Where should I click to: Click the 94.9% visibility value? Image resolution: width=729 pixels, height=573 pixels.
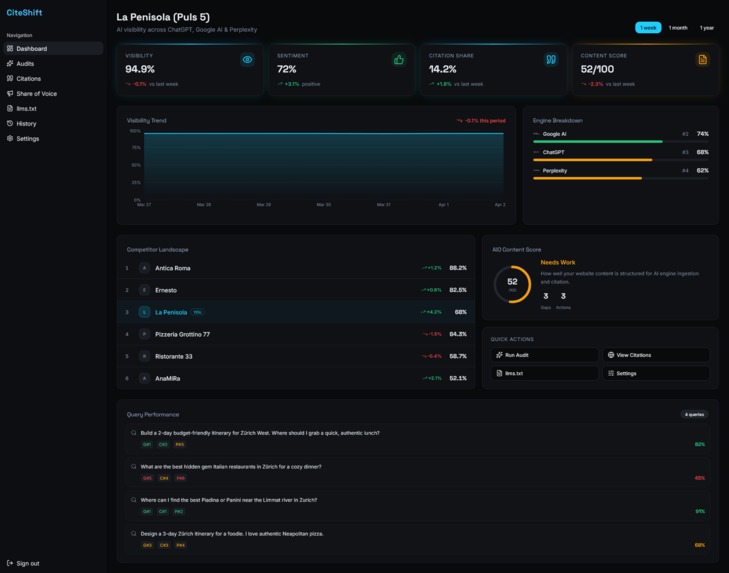click(x=140, y=69)
